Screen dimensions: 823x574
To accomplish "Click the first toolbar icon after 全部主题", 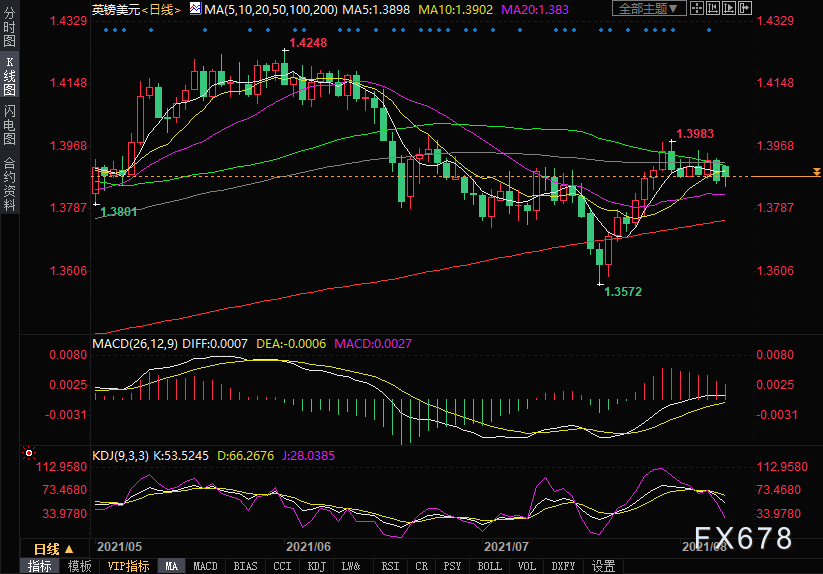I will 698,9.
